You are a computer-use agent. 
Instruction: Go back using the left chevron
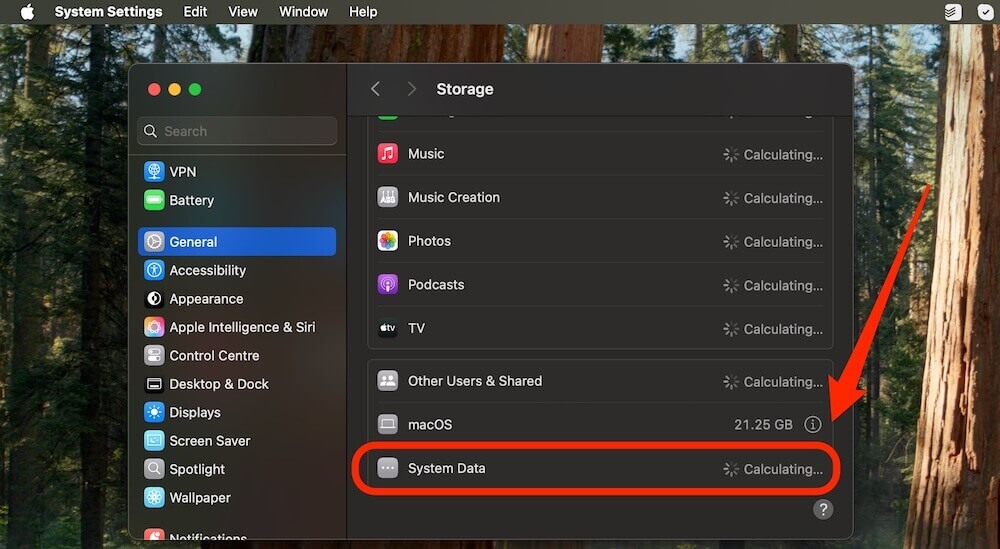click(x=376, y=89)
